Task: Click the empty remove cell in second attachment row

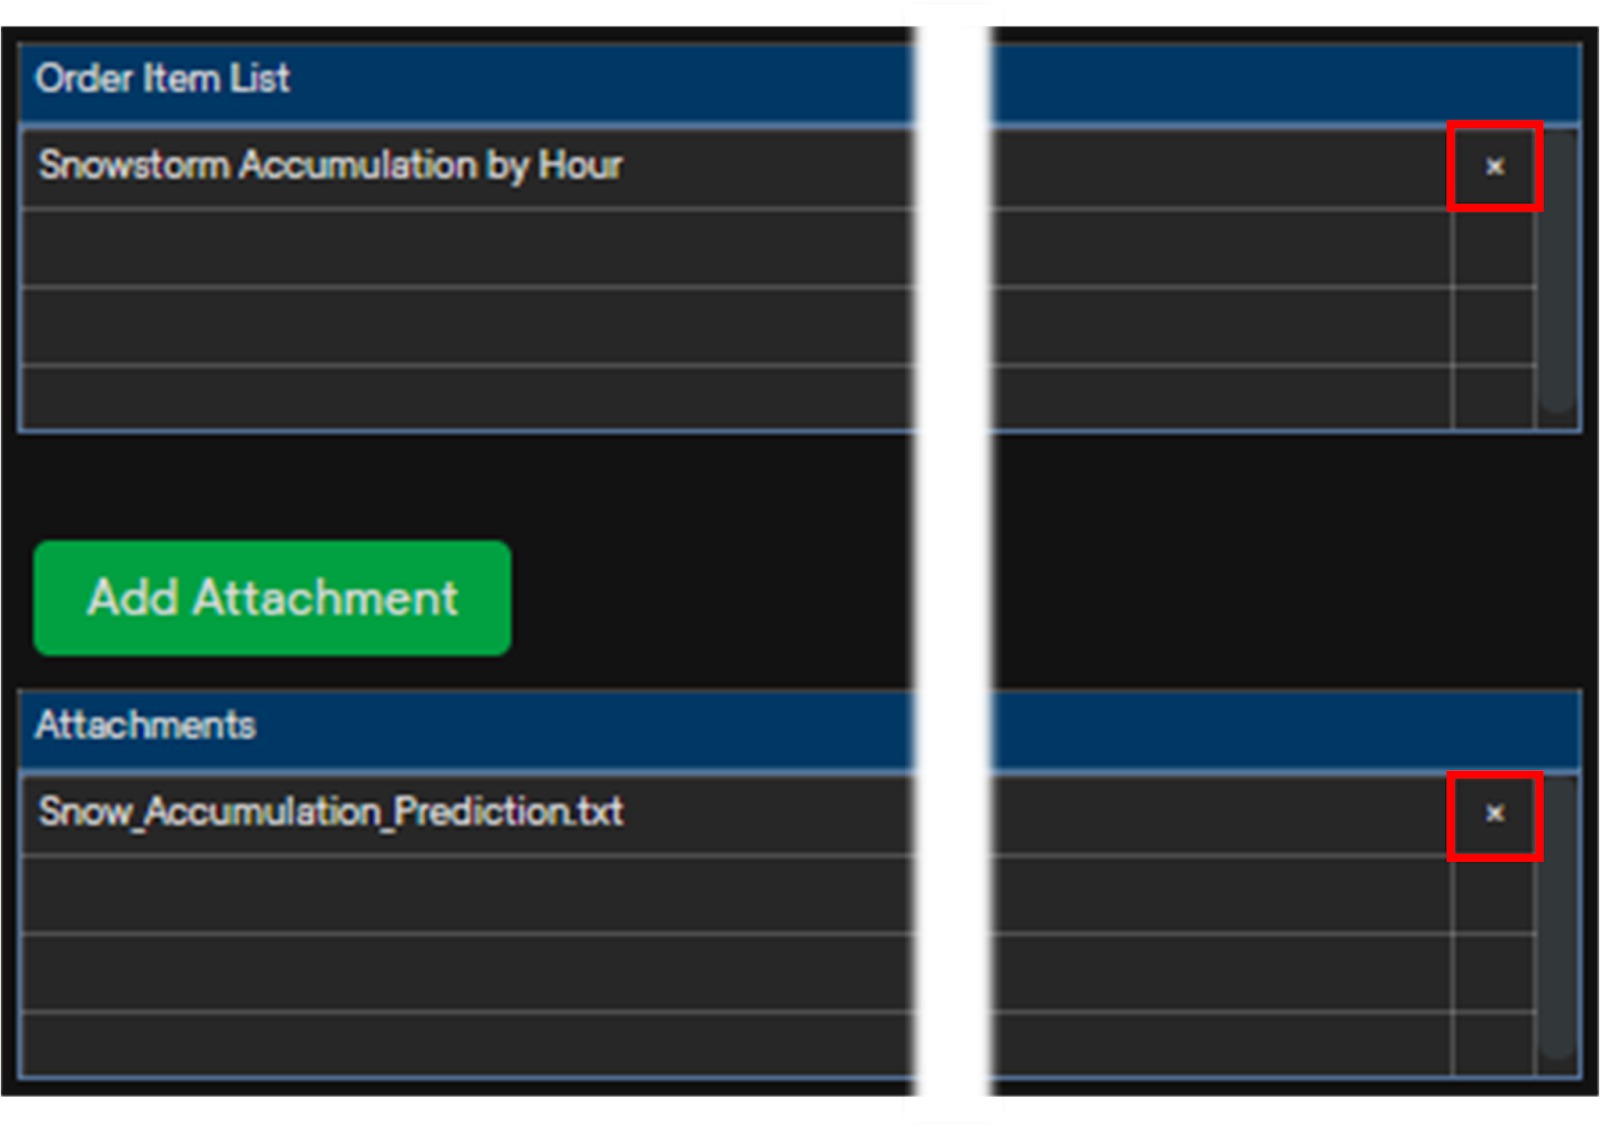Action: [1494, 894]
